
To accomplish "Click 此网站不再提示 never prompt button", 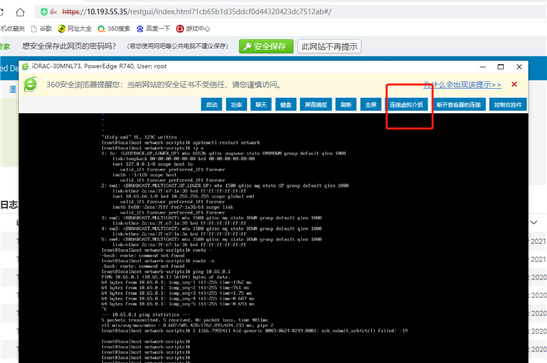I will point(329,46).
